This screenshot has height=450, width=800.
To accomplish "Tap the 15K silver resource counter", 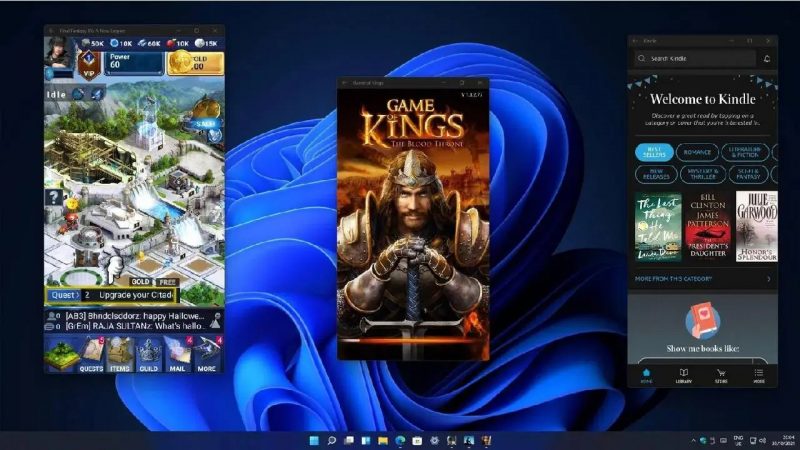I will coord(206,43).
